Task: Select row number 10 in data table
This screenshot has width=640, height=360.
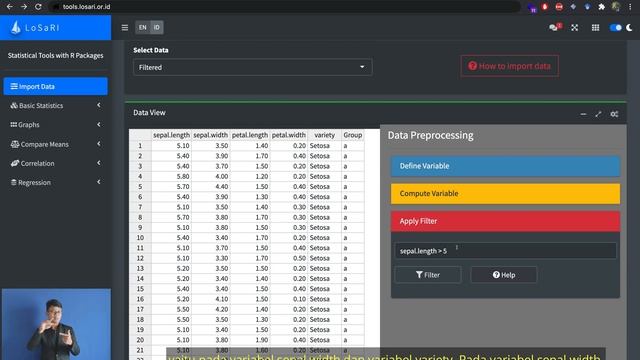Action: click(x=140, y=238)
